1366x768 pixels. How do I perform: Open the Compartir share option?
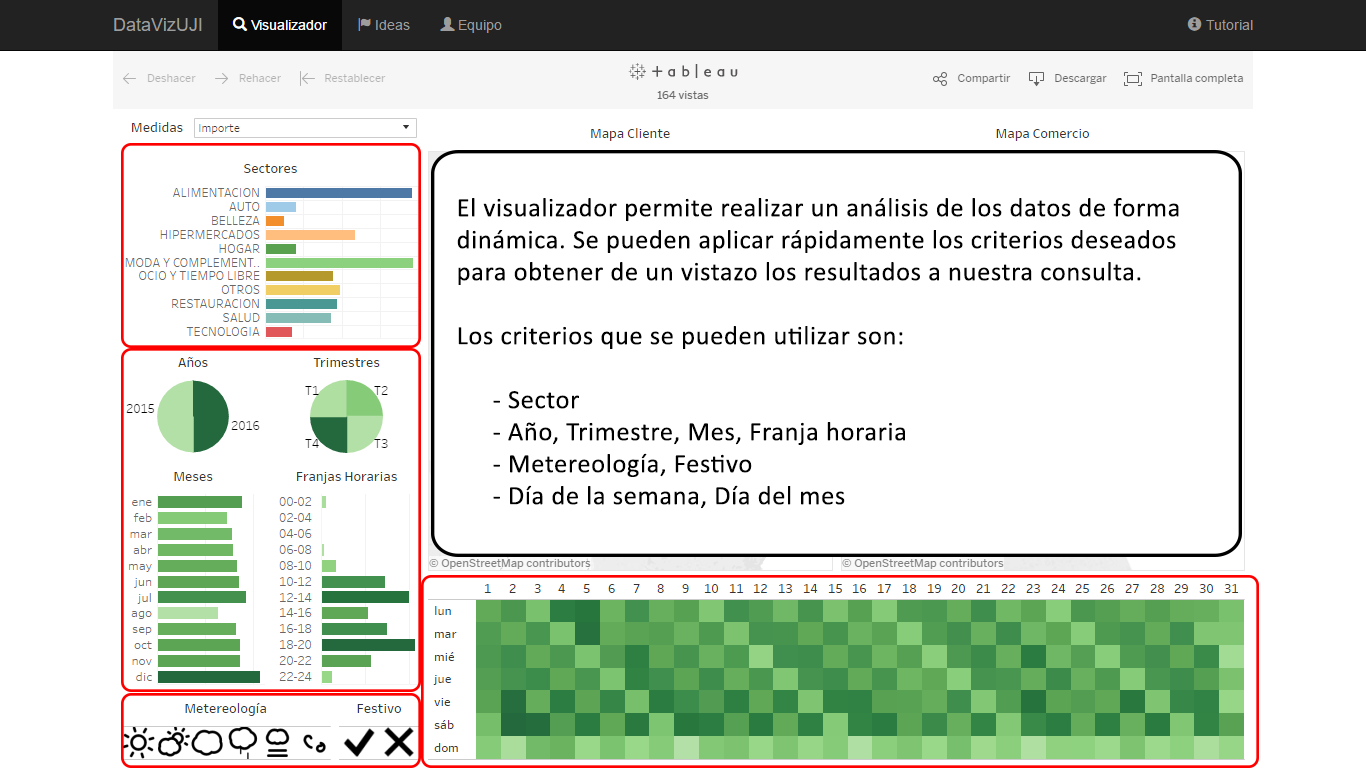tap(971, 78)
